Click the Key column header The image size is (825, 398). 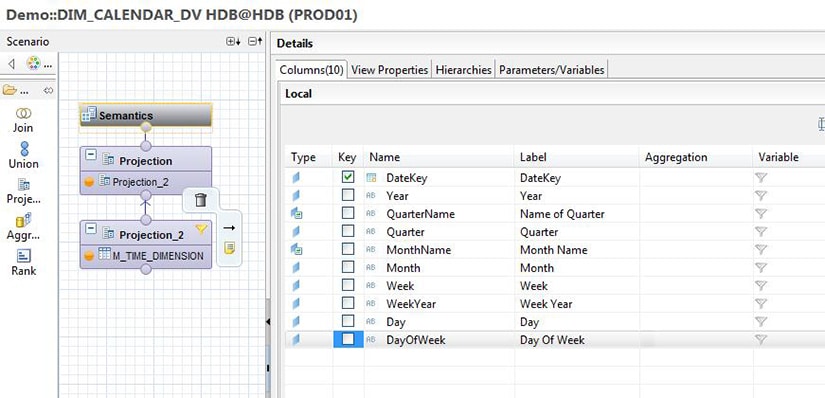click(x=348, y=157)
